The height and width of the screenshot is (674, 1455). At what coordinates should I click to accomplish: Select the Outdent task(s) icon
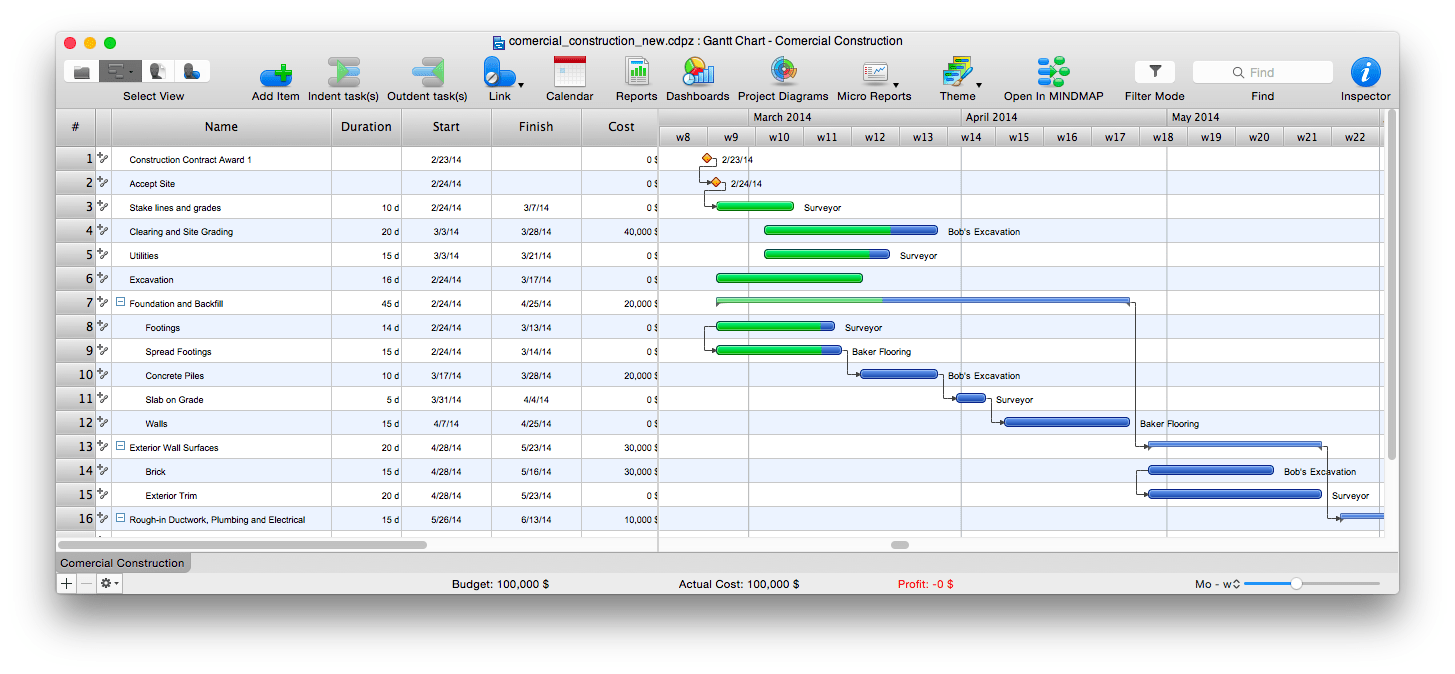point(428,73)
